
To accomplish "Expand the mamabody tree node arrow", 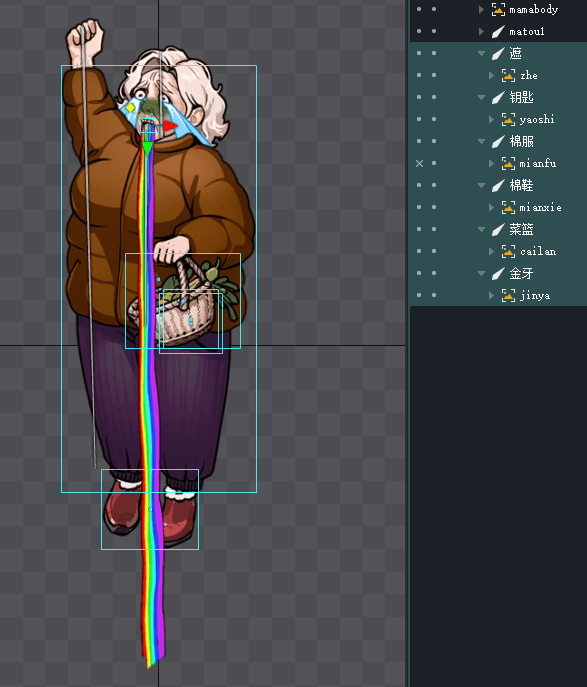I will pyautogui.click(x=481, y=9).
